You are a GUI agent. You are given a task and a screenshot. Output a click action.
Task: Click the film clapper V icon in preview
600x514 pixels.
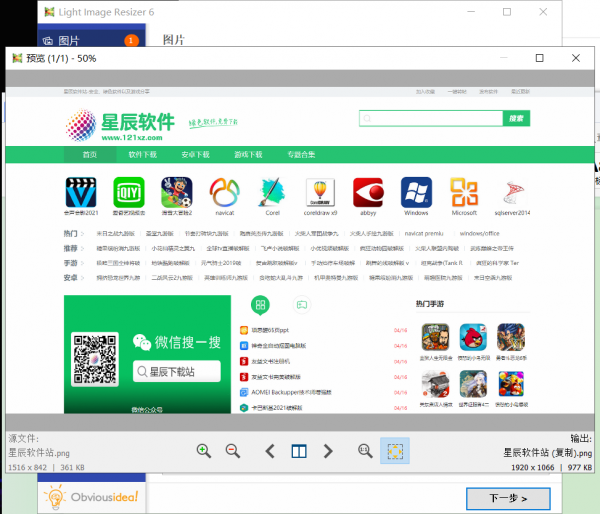click(x=81, y=192)
